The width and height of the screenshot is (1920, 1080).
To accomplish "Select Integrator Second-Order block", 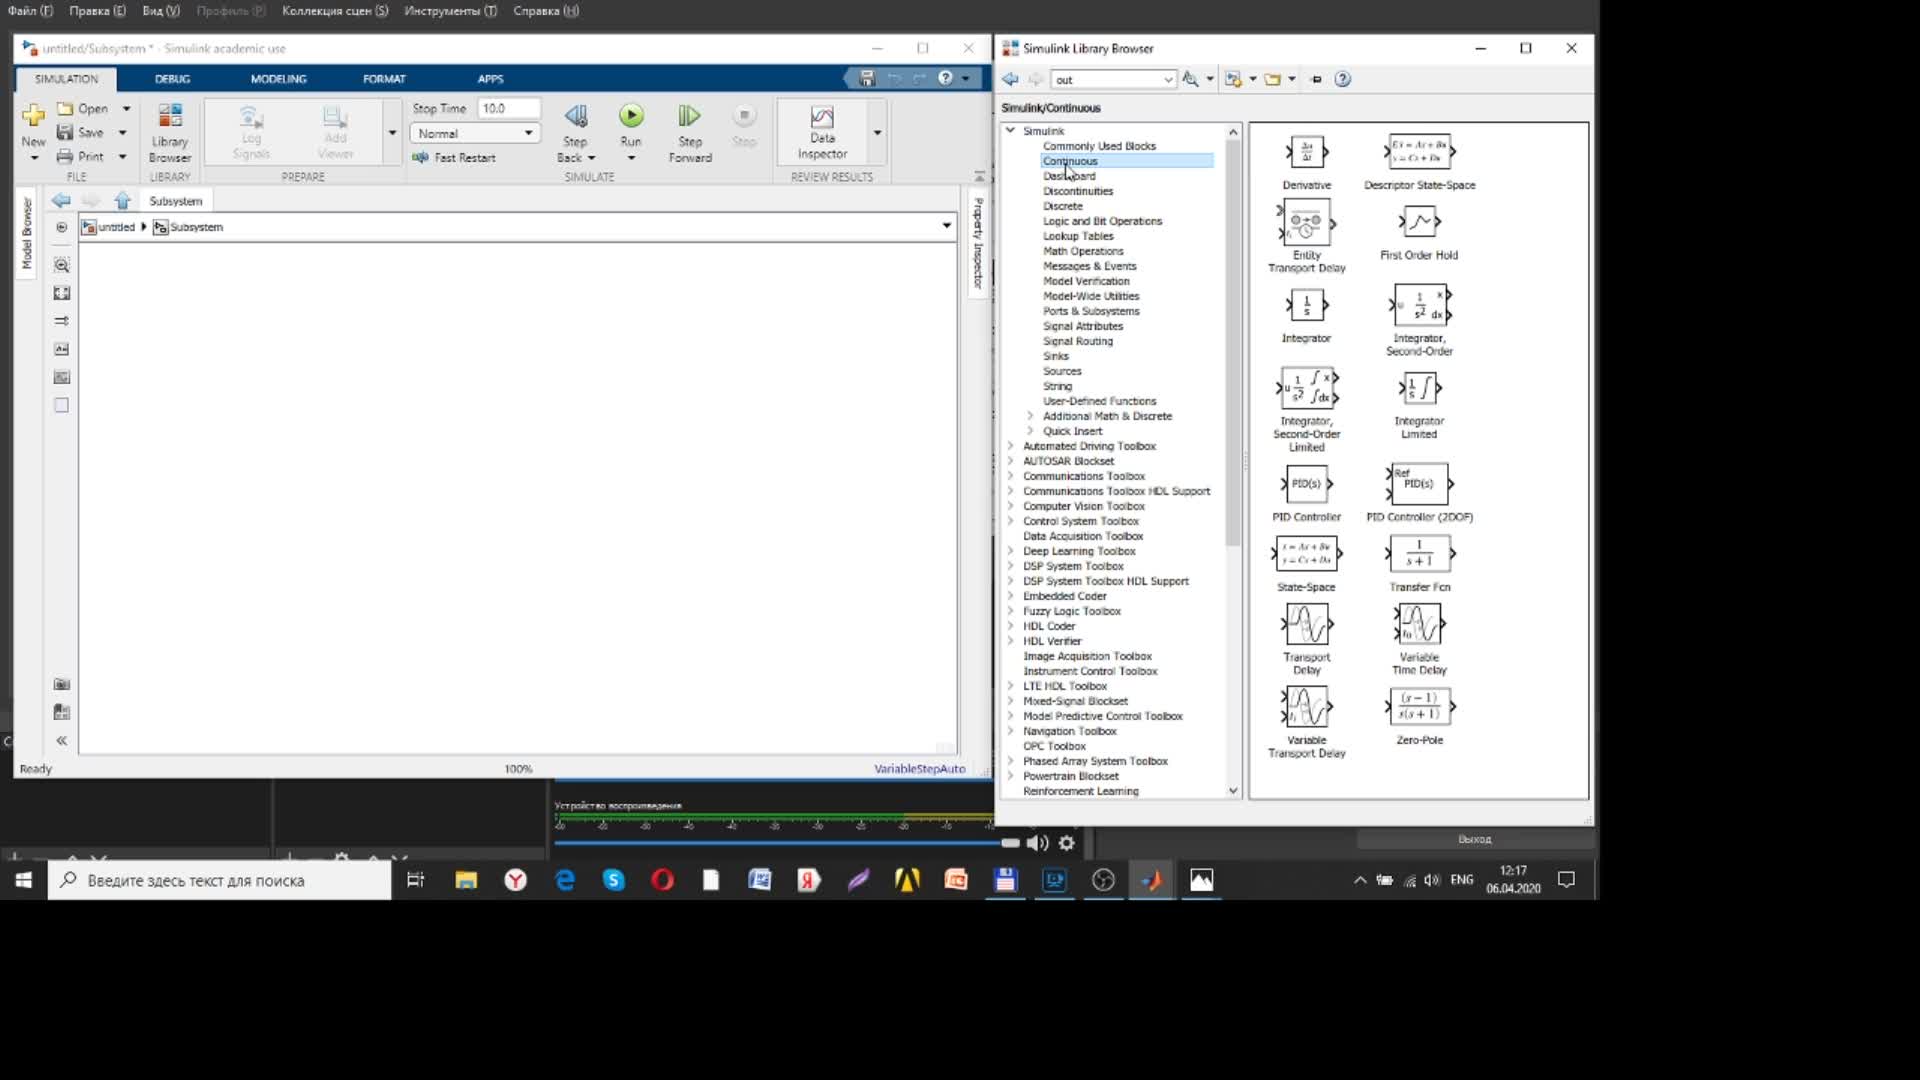I will (x=1419, y=305).
